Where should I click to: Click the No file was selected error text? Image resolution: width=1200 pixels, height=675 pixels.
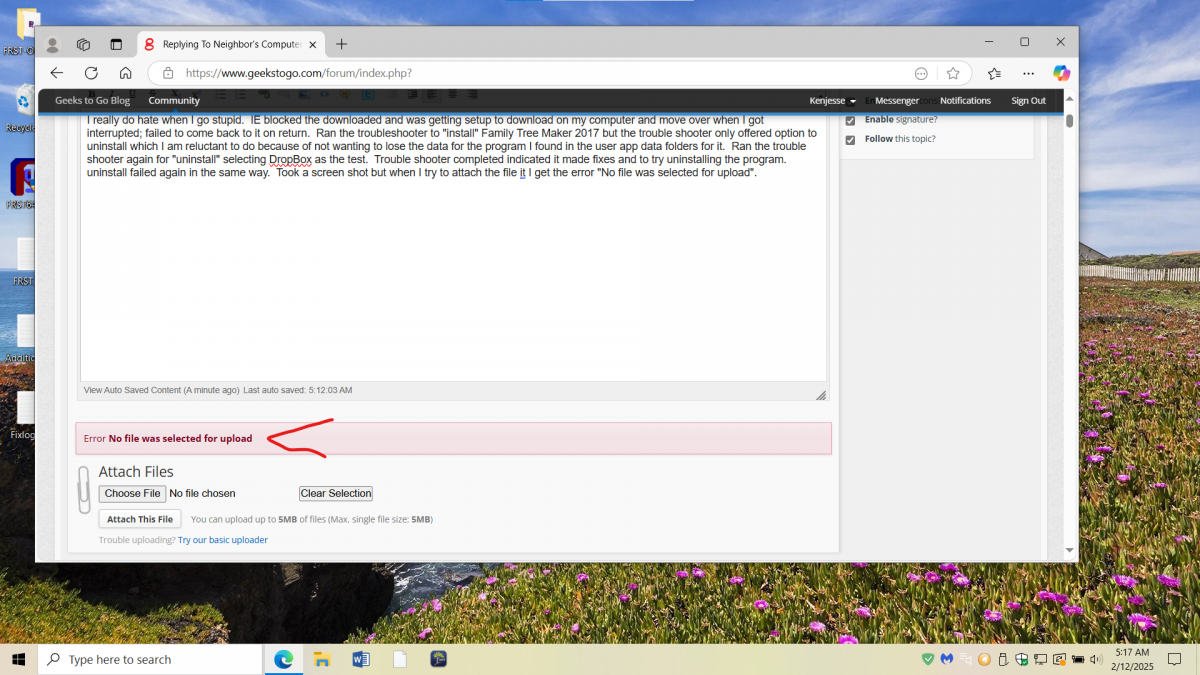(180, 438)
